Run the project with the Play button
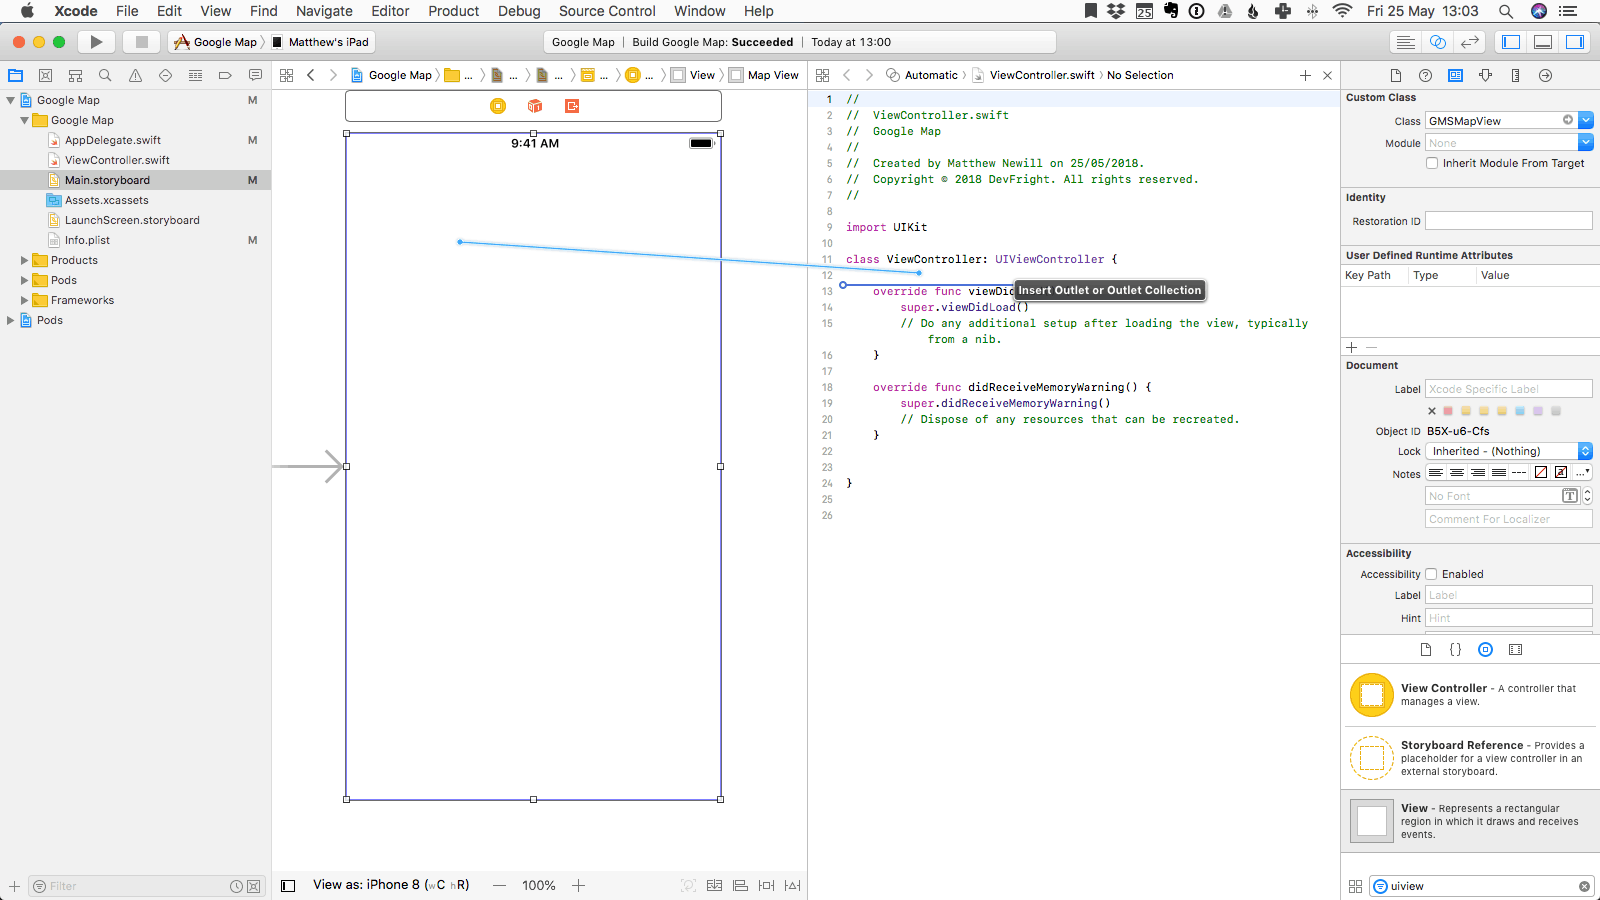Viewport: 1600px width, 900px height. click(96, 41)
